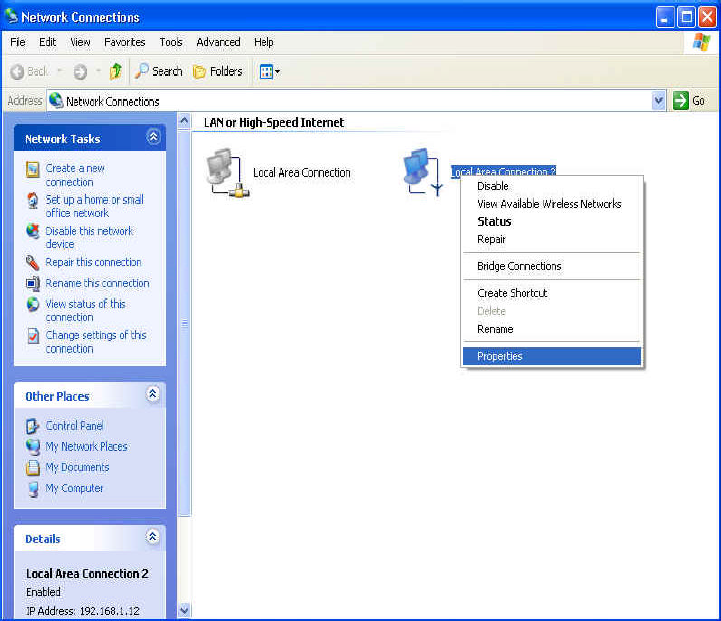Open the Back history dropdown arrow

point(59,71)
